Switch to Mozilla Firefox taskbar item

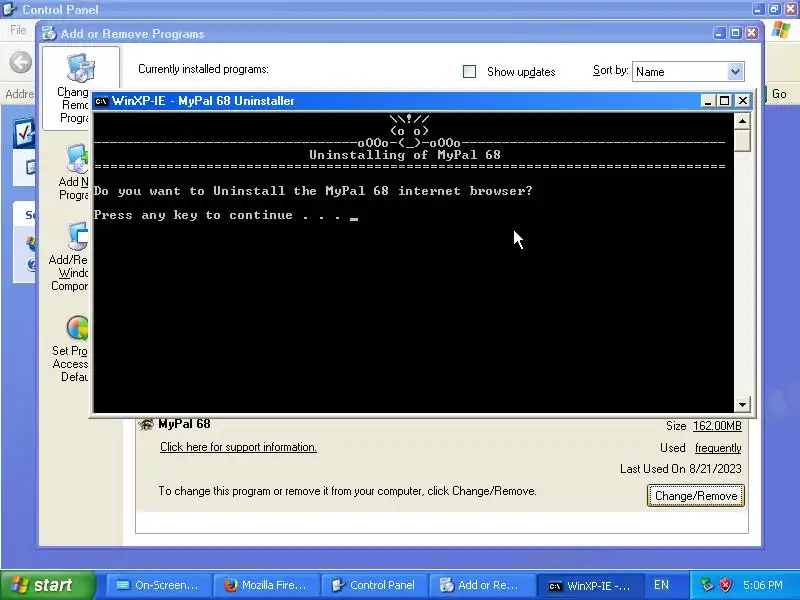(x=266, y=585)
